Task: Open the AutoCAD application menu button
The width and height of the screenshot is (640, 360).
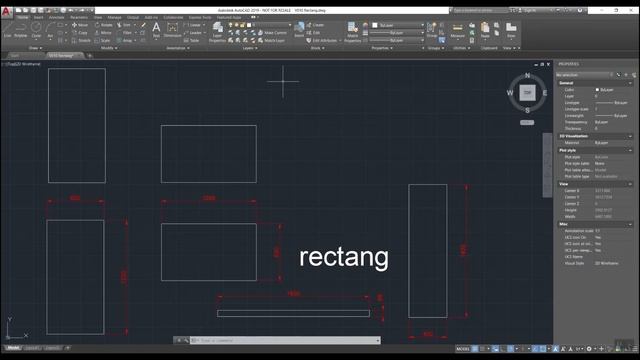Action: 6,12
